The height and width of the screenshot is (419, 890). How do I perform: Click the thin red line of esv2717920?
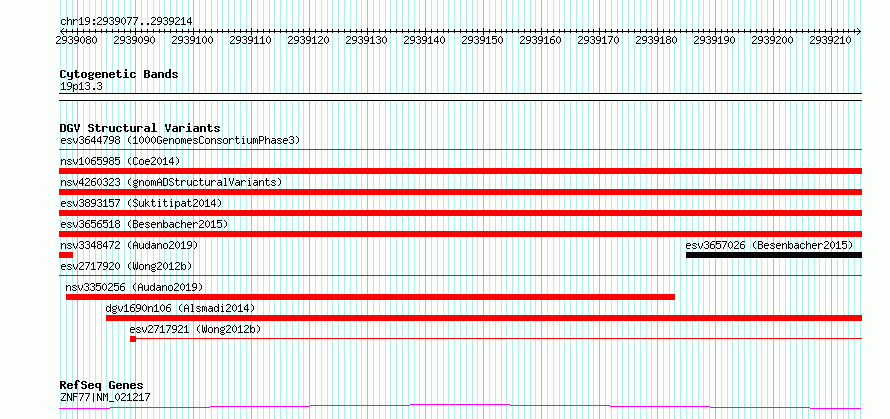[x=460, y=275]
